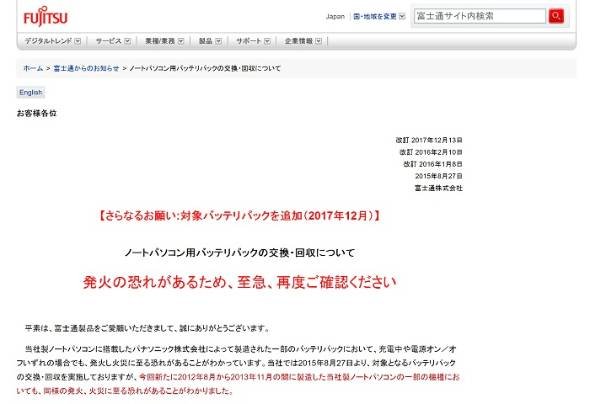The height and width of the screenshot is (404, 590).
Task: Click the revision date 改訂 2016年2月10日
Action: 431,152
